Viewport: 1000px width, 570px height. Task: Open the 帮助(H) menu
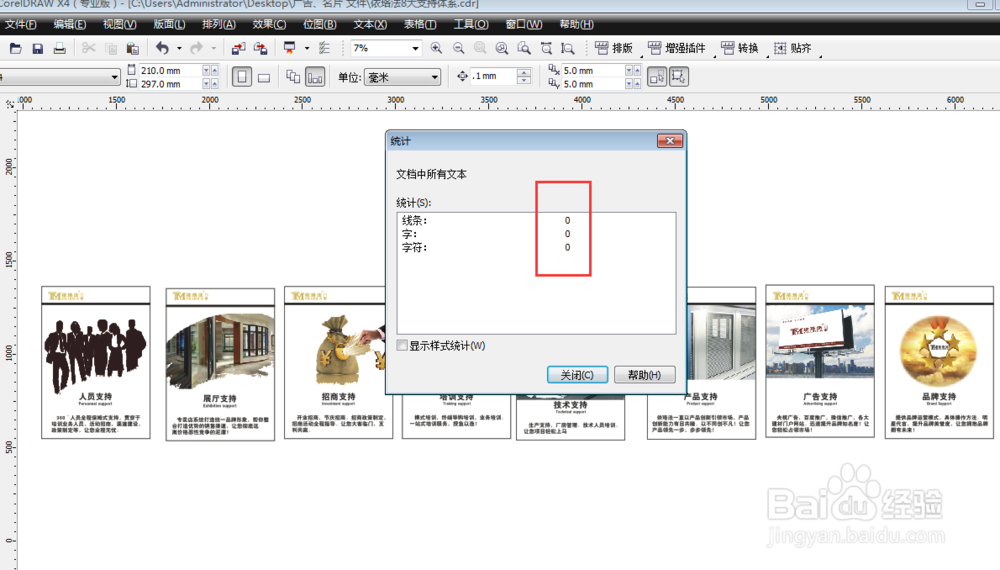pyautogui.click(x=577, y=24)
